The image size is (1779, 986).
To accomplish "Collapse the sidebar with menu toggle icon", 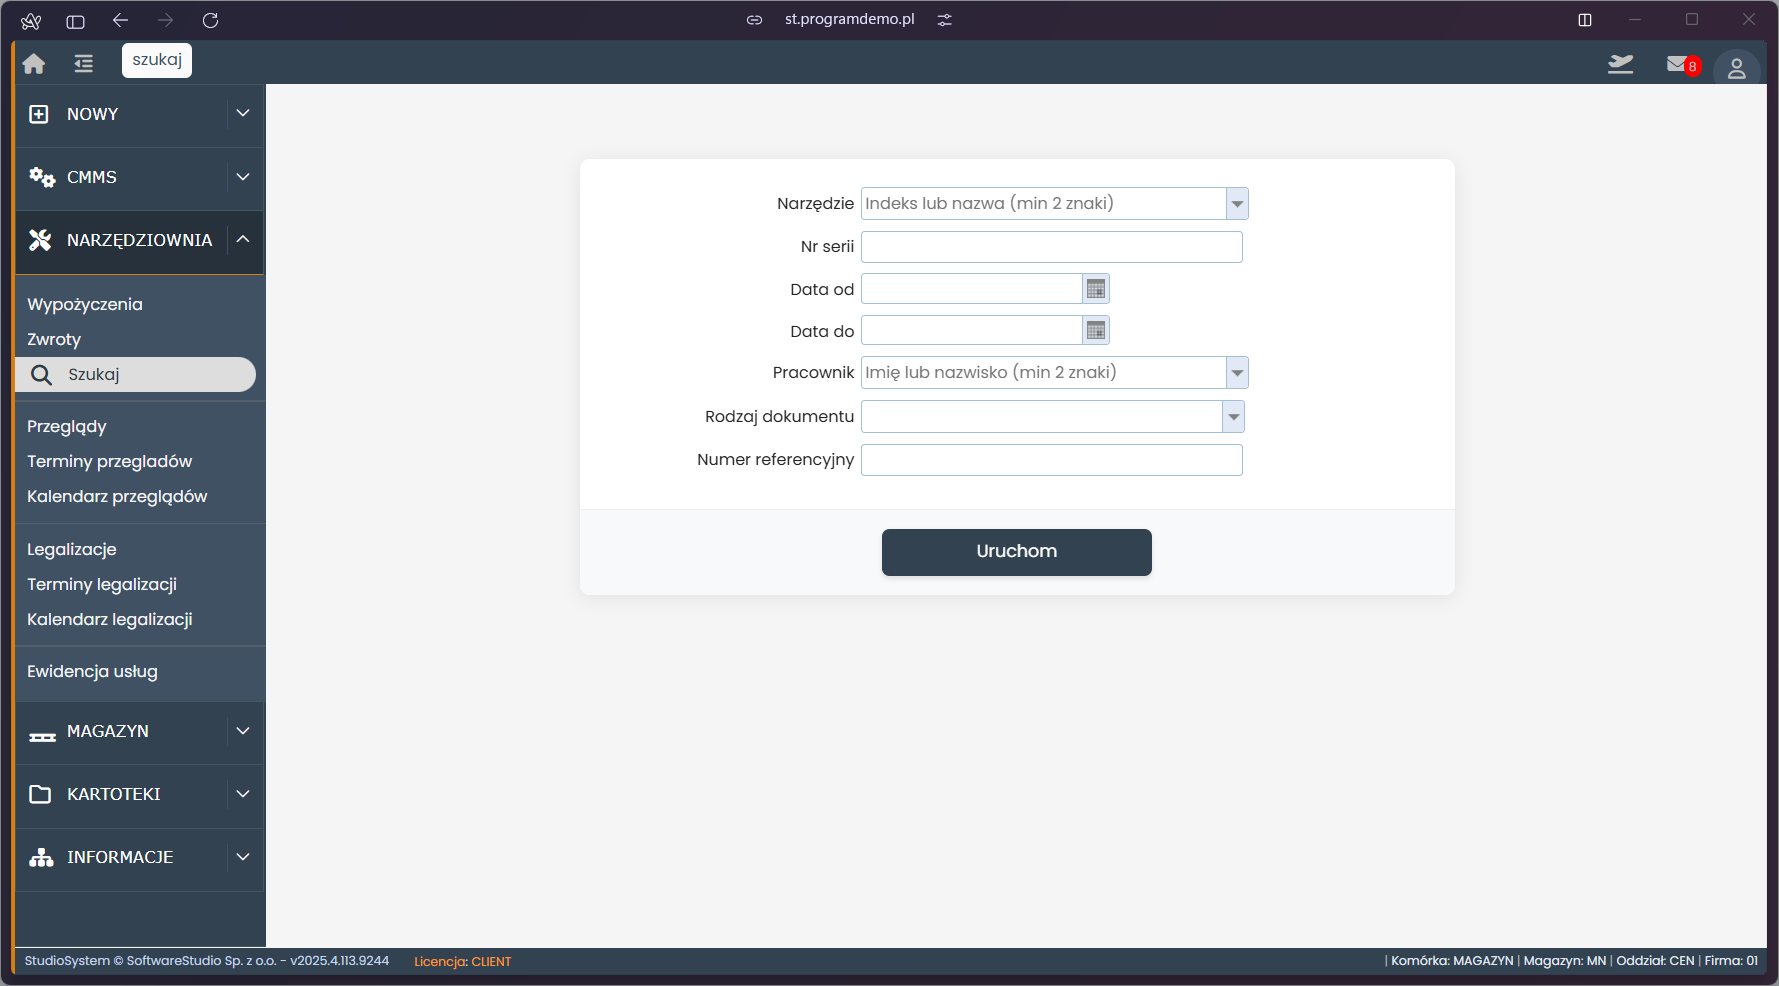I will tap(83, 64).
